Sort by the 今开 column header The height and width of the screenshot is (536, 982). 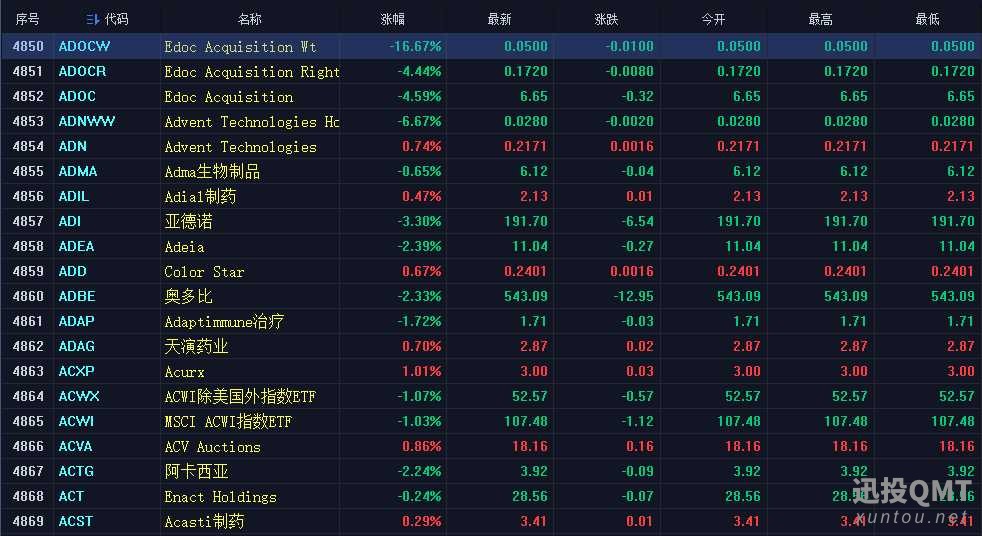[x=713, y=20]
